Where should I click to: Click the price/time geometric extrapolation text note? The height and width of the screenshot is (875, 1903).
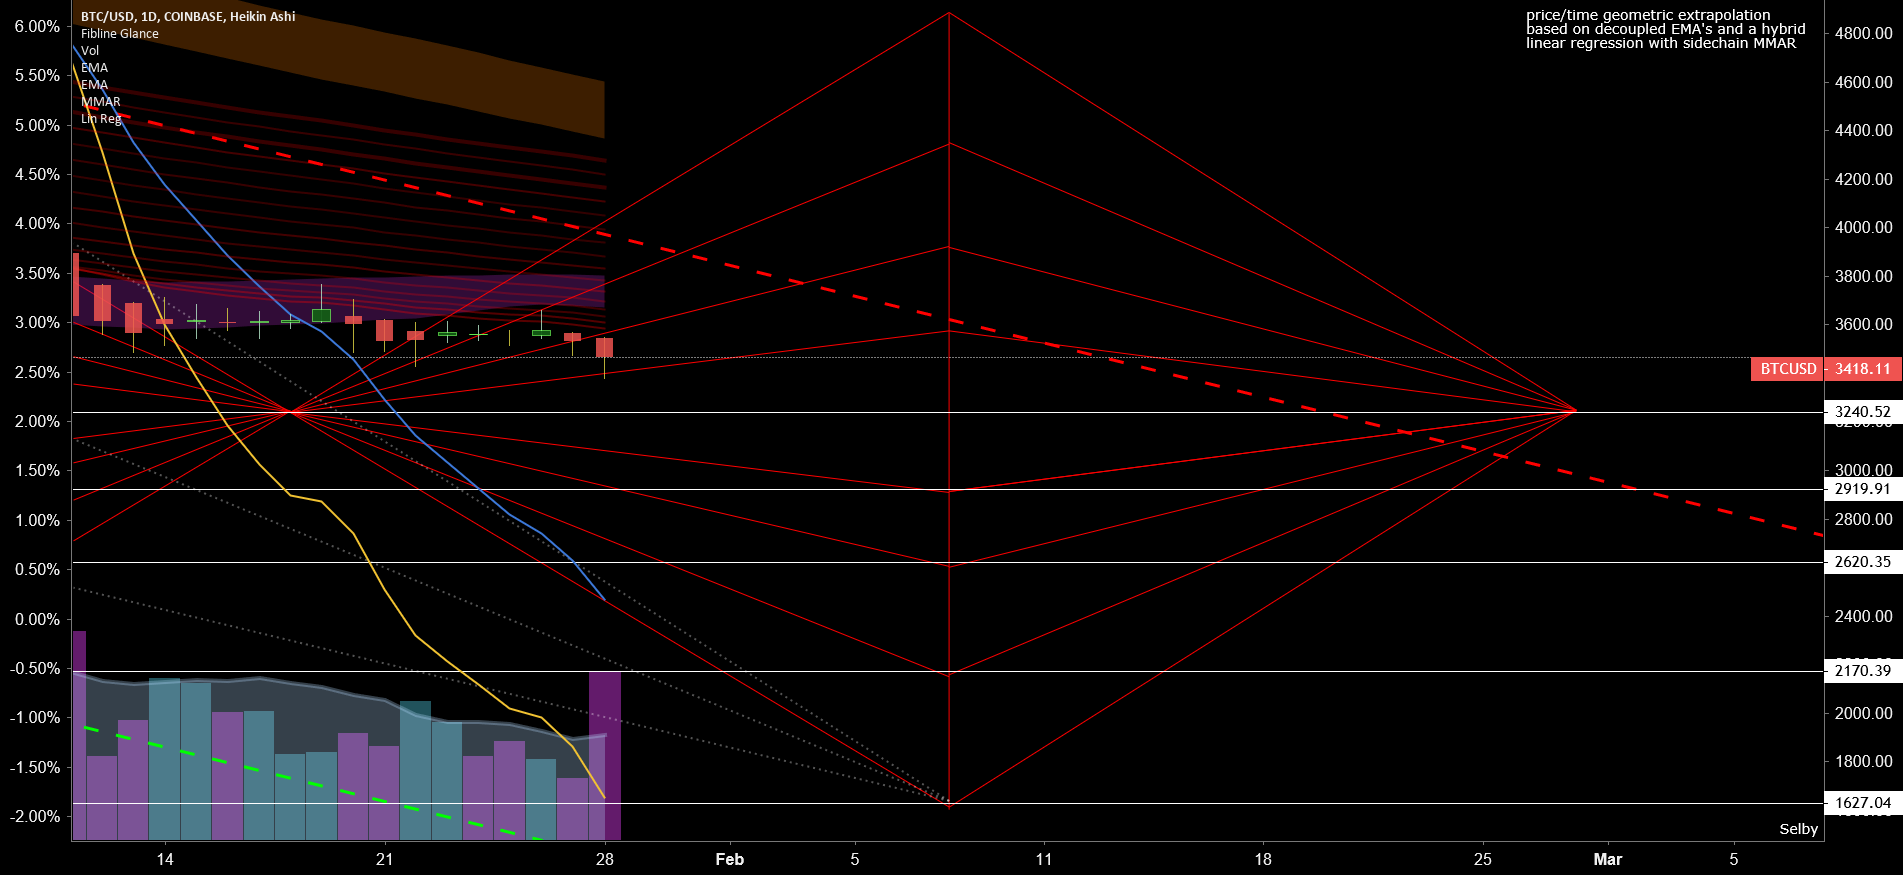(1665, 29)
